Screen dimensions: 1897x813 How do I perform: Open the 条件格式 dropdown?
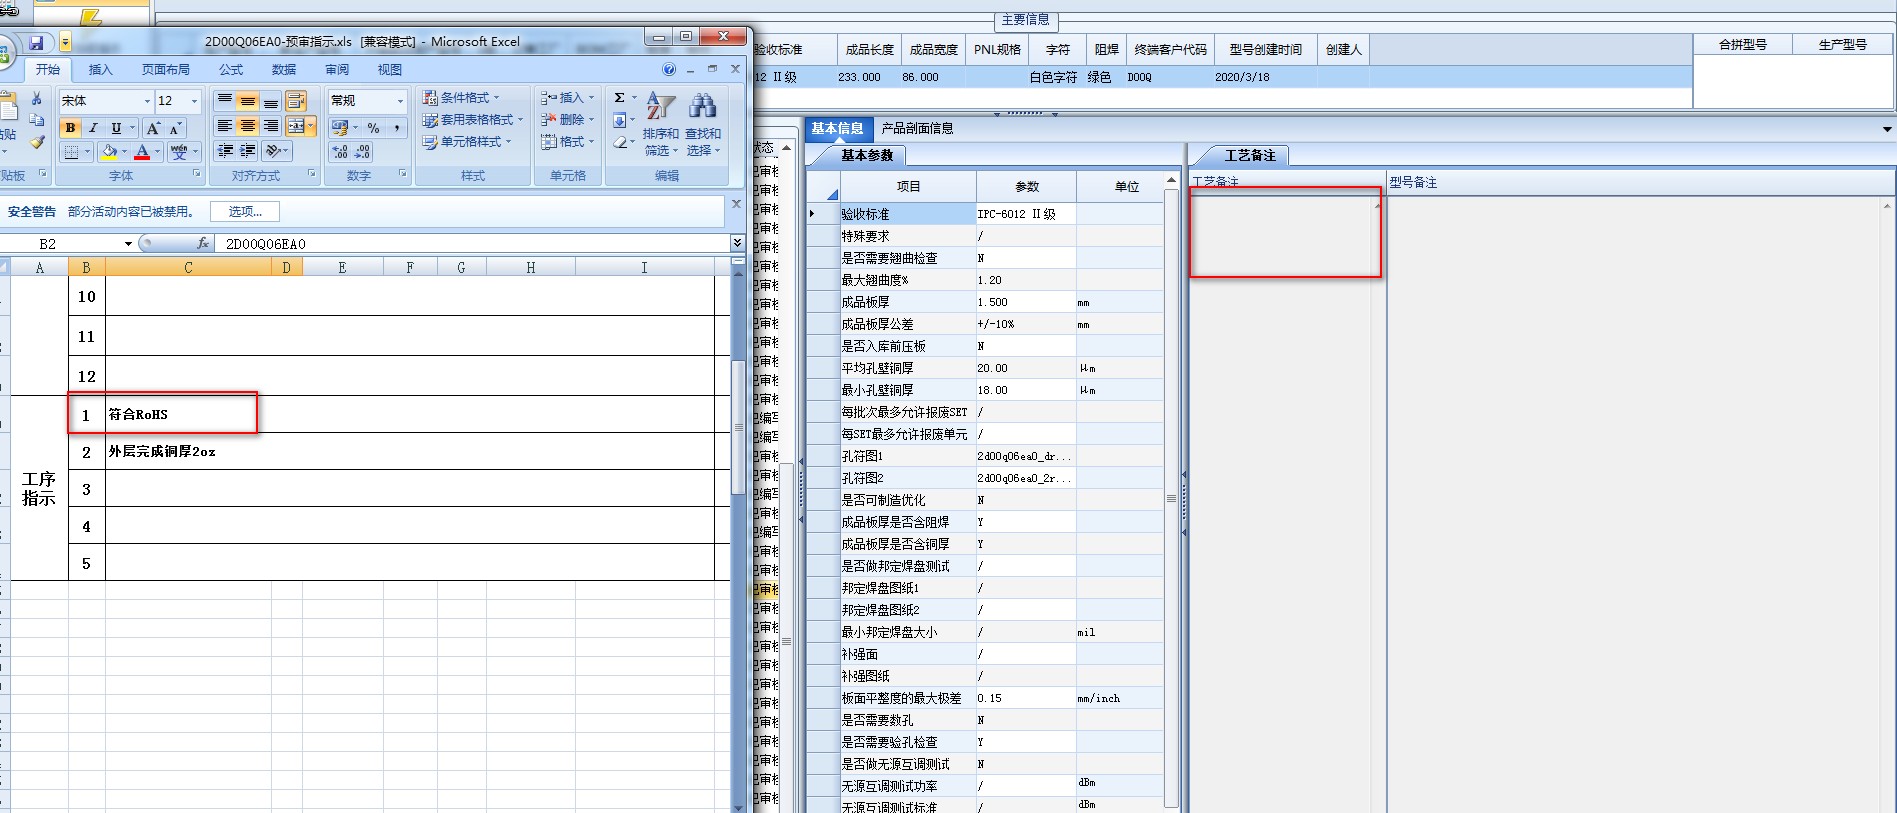click(461, 98)
